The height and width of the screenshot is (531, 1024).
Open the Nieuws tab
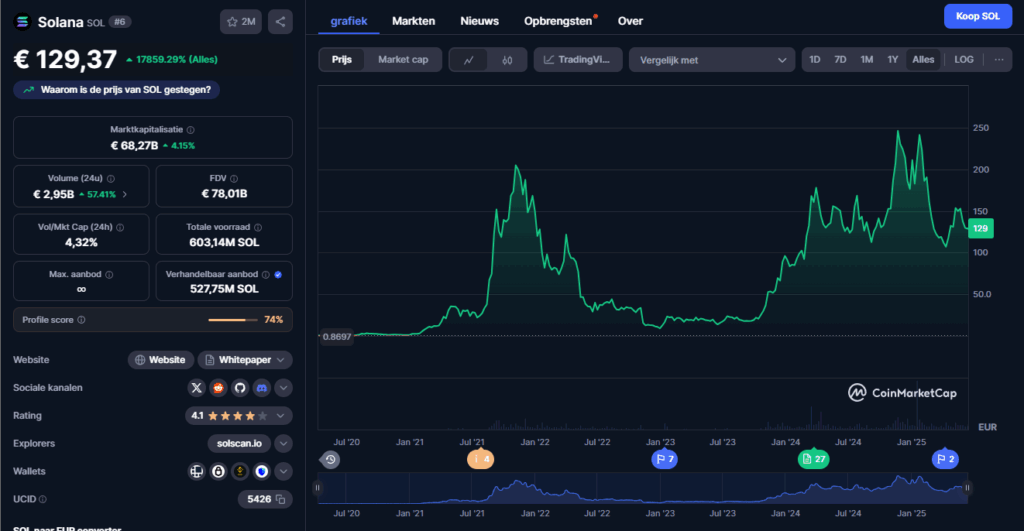(x=479, y=21)
